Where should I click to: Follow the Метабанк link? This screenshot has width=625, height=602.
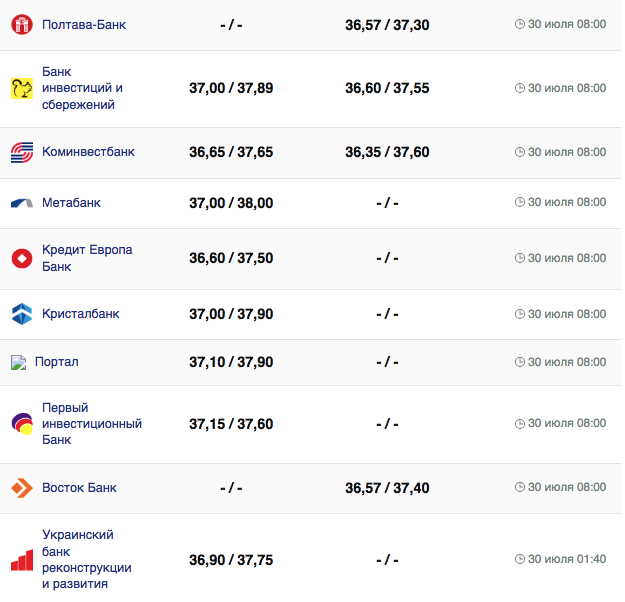tap(71, 203)
